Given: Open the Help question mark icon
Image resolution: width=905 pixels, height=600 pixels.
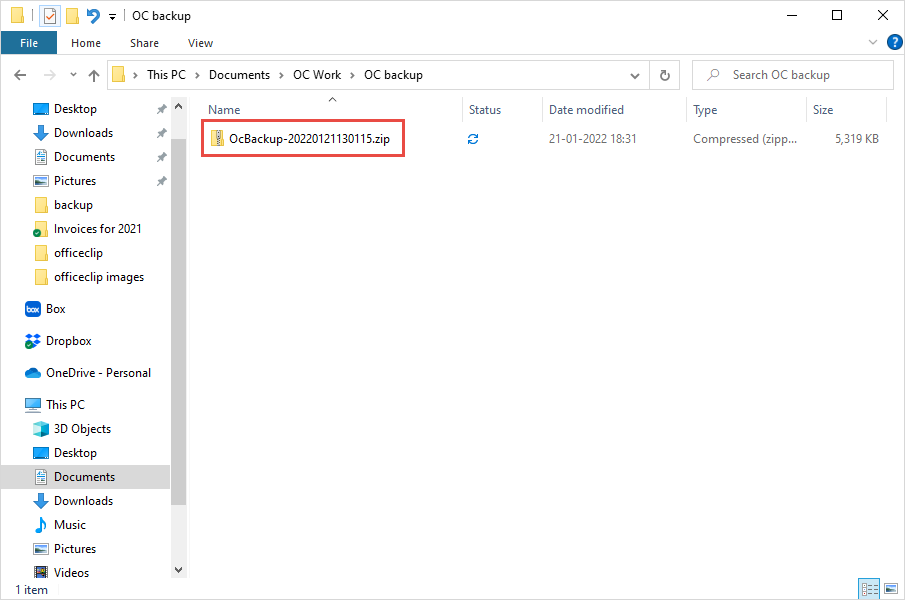Looking at the screenshot, I should tap(895, 42).
